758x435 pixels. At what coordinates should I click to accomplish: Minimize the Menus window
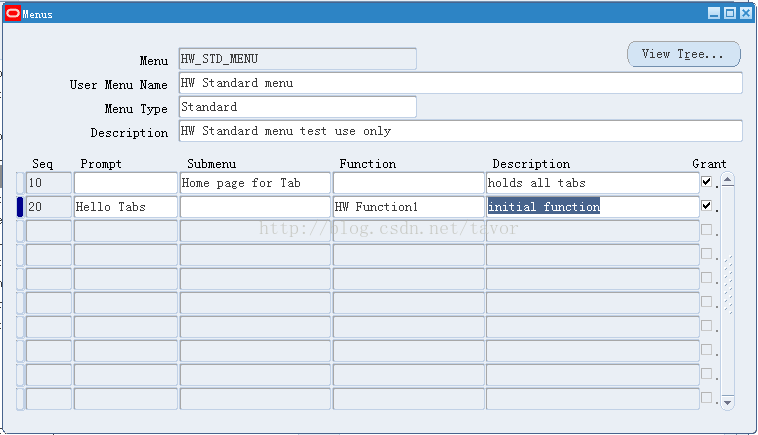coord(714,14)
